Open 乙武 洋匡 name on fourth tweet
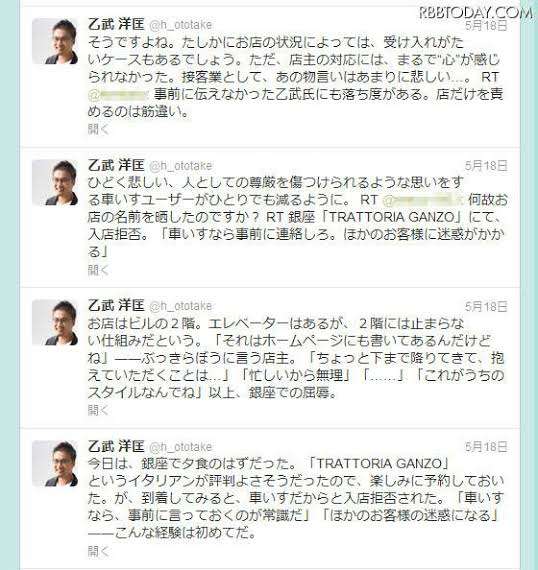This screenshot has width=538, height=570. pyautogui.click(x=116, y=447)
